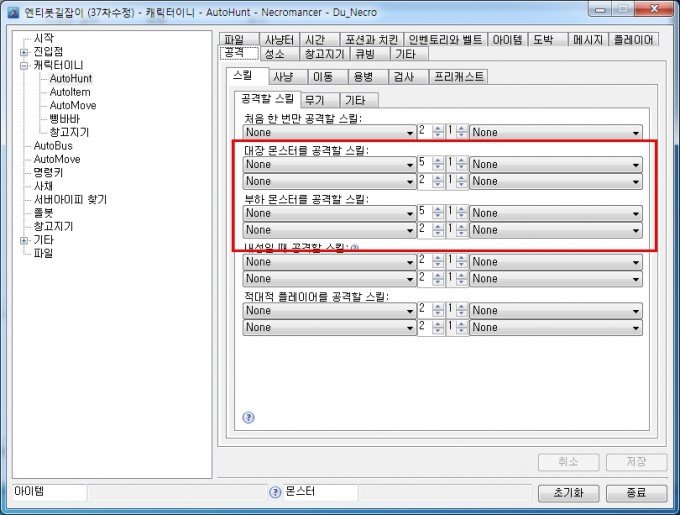Click the 종료 button

pyautogui.click(x=635, y=493)
